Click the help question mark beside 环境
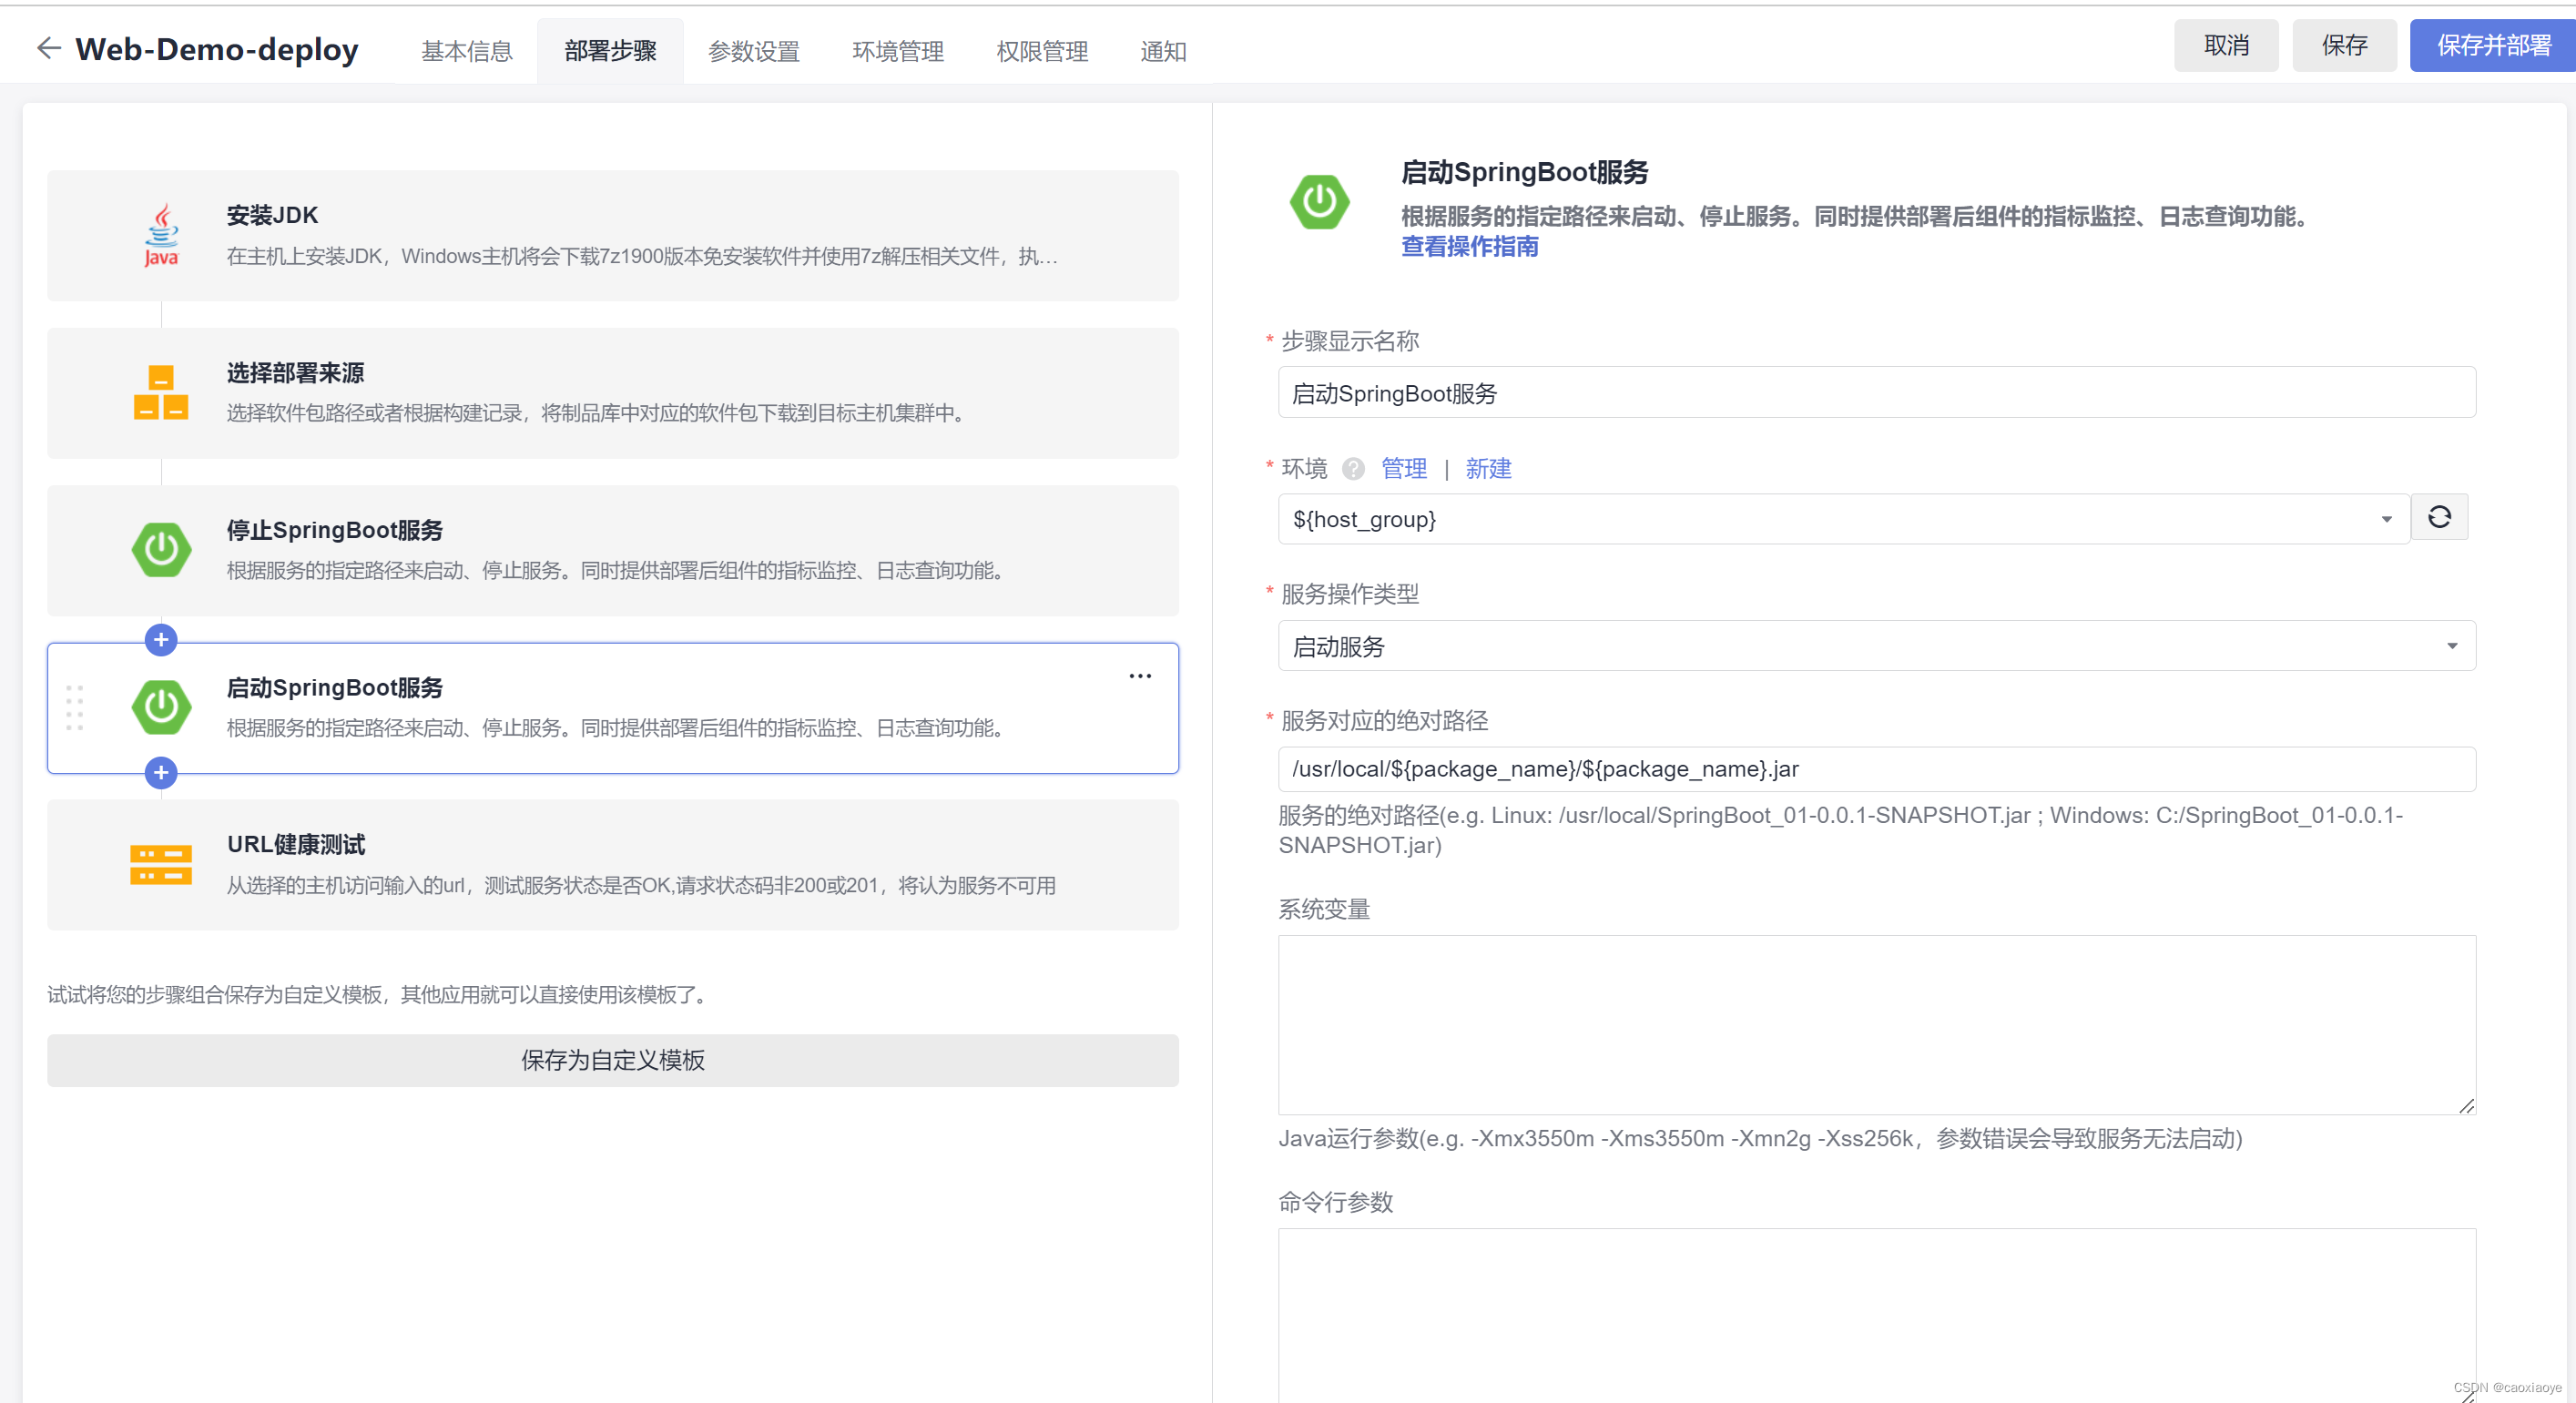Image resolution: width=2576 pixels, height=1403 pixels. point(1353,468)
